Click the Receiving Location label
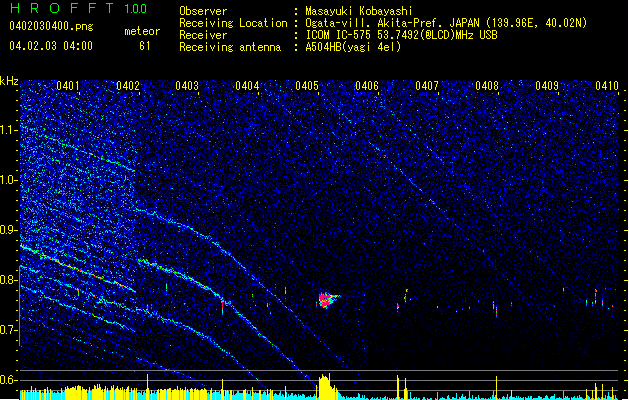Screen dimensions: 629x400 [233, 23]
